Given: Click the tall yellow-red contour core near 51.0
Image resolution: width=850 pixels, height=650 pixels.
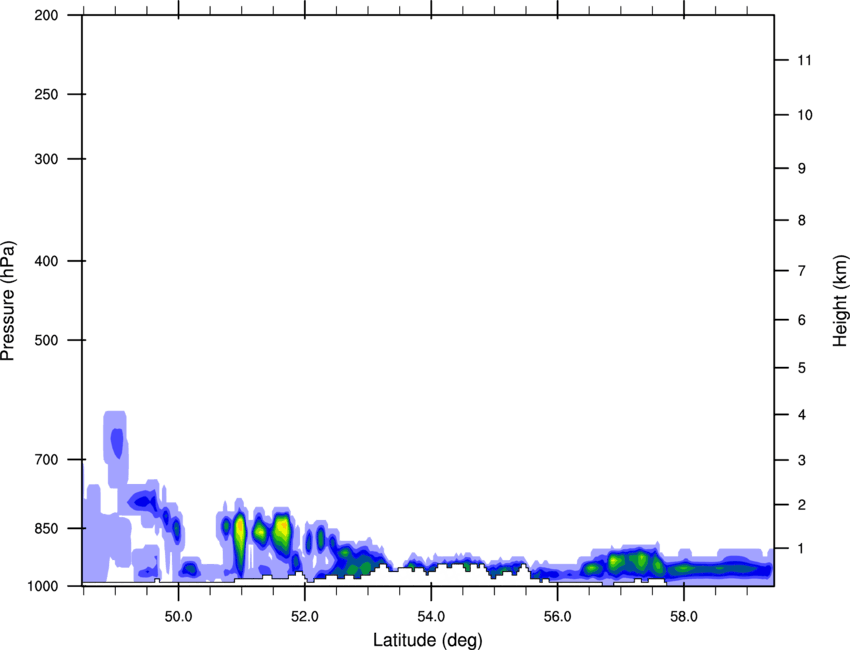Looking at the screenshot, I should tap(239, 537).
